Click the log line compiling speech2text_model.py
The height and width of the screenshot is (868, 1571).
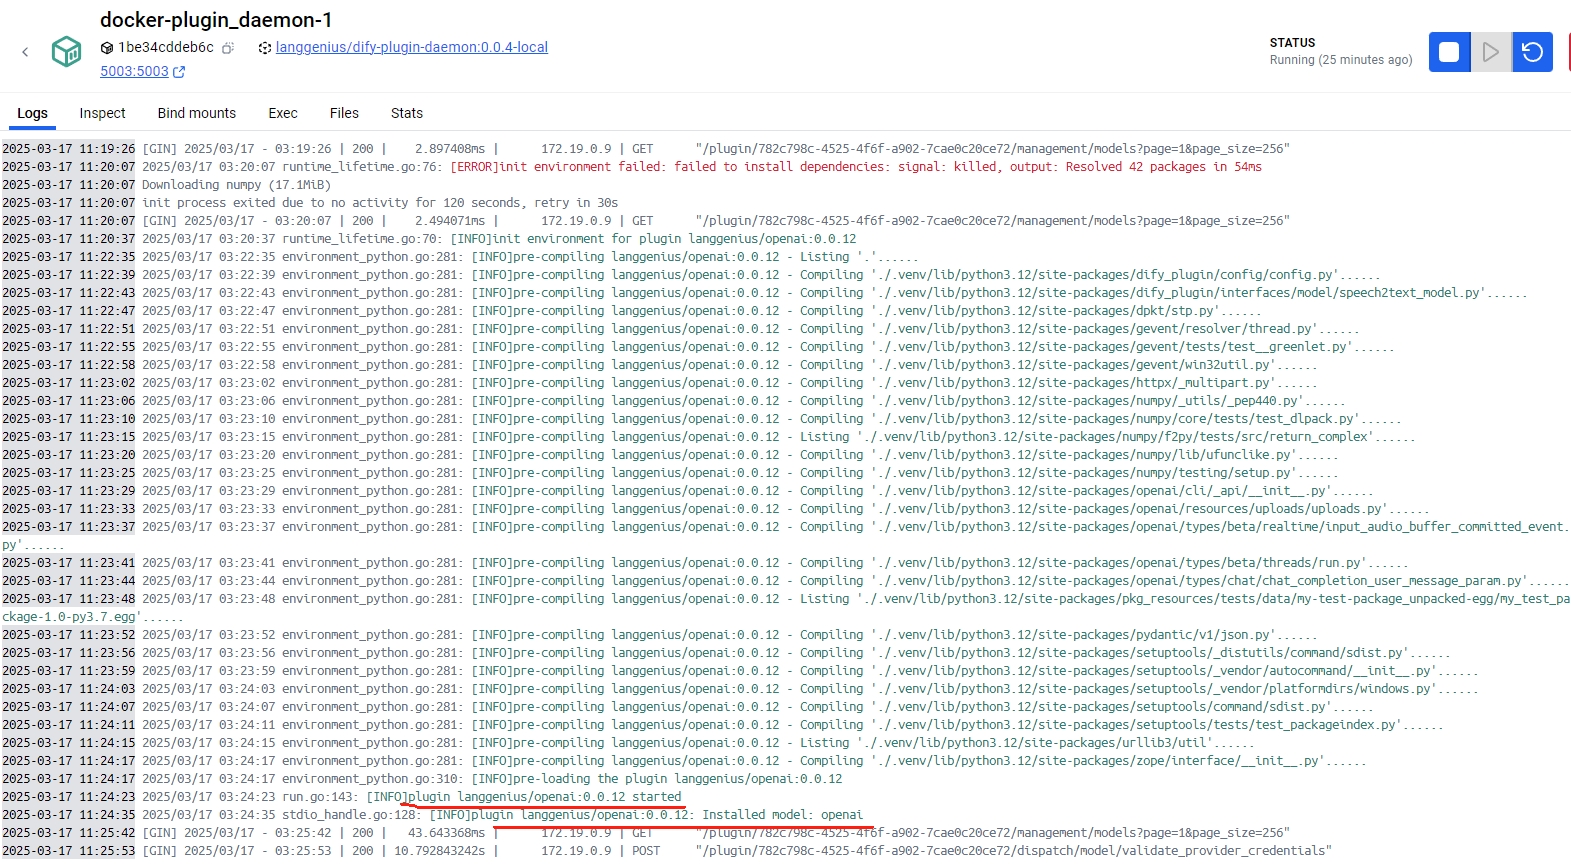[x=765, y=293]
